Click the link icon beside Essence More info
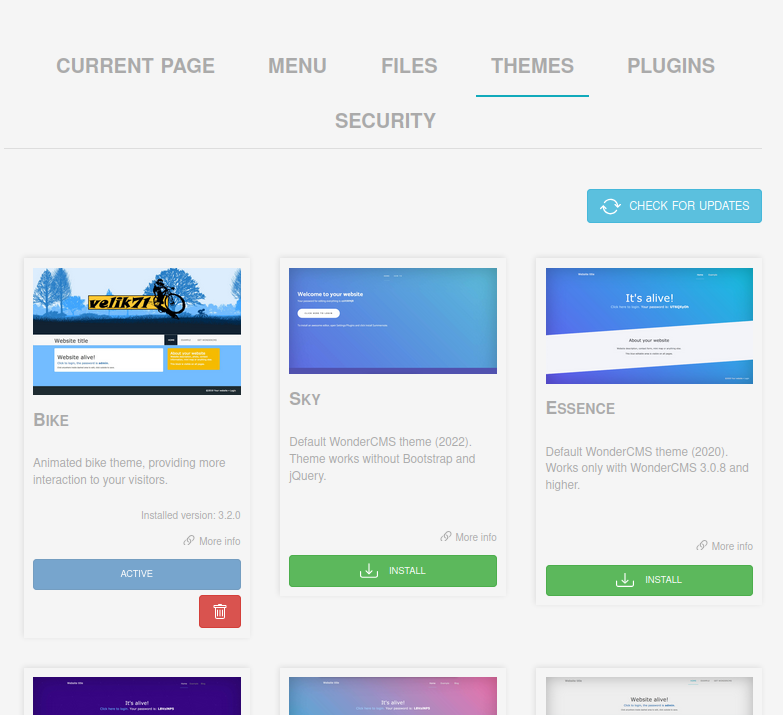 point(702,546)
